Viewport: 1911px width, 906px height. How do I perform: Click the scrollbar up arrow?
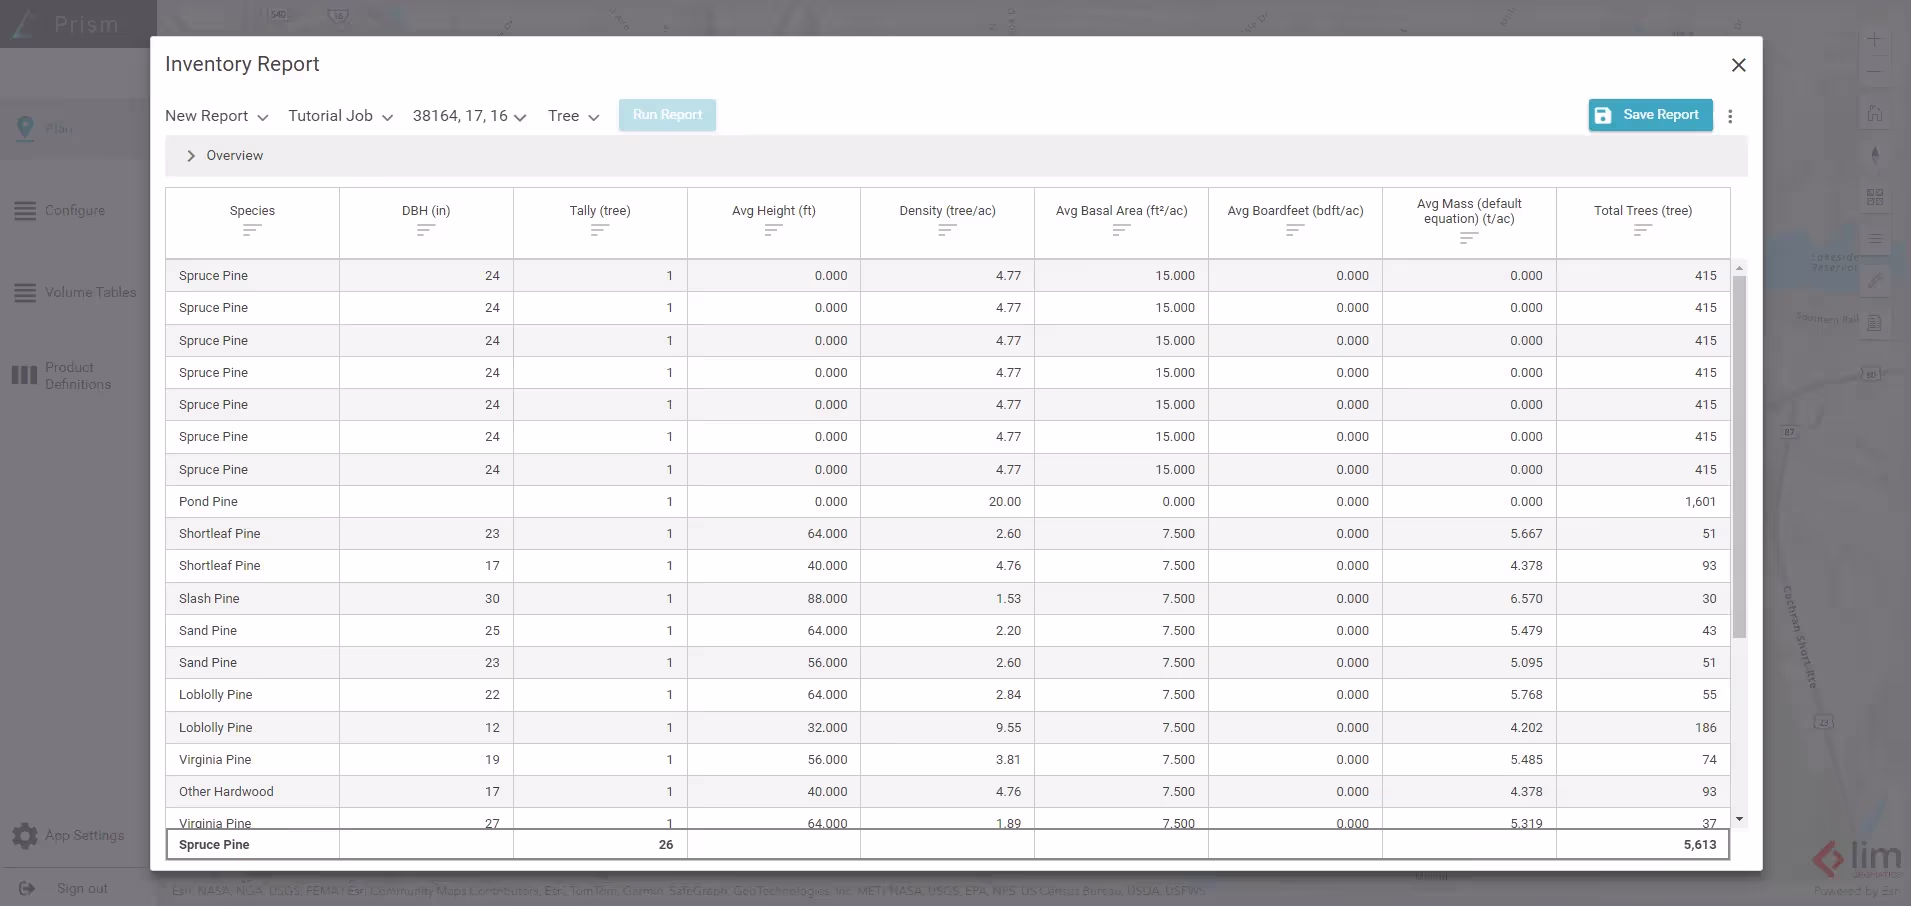point(1739,268)
